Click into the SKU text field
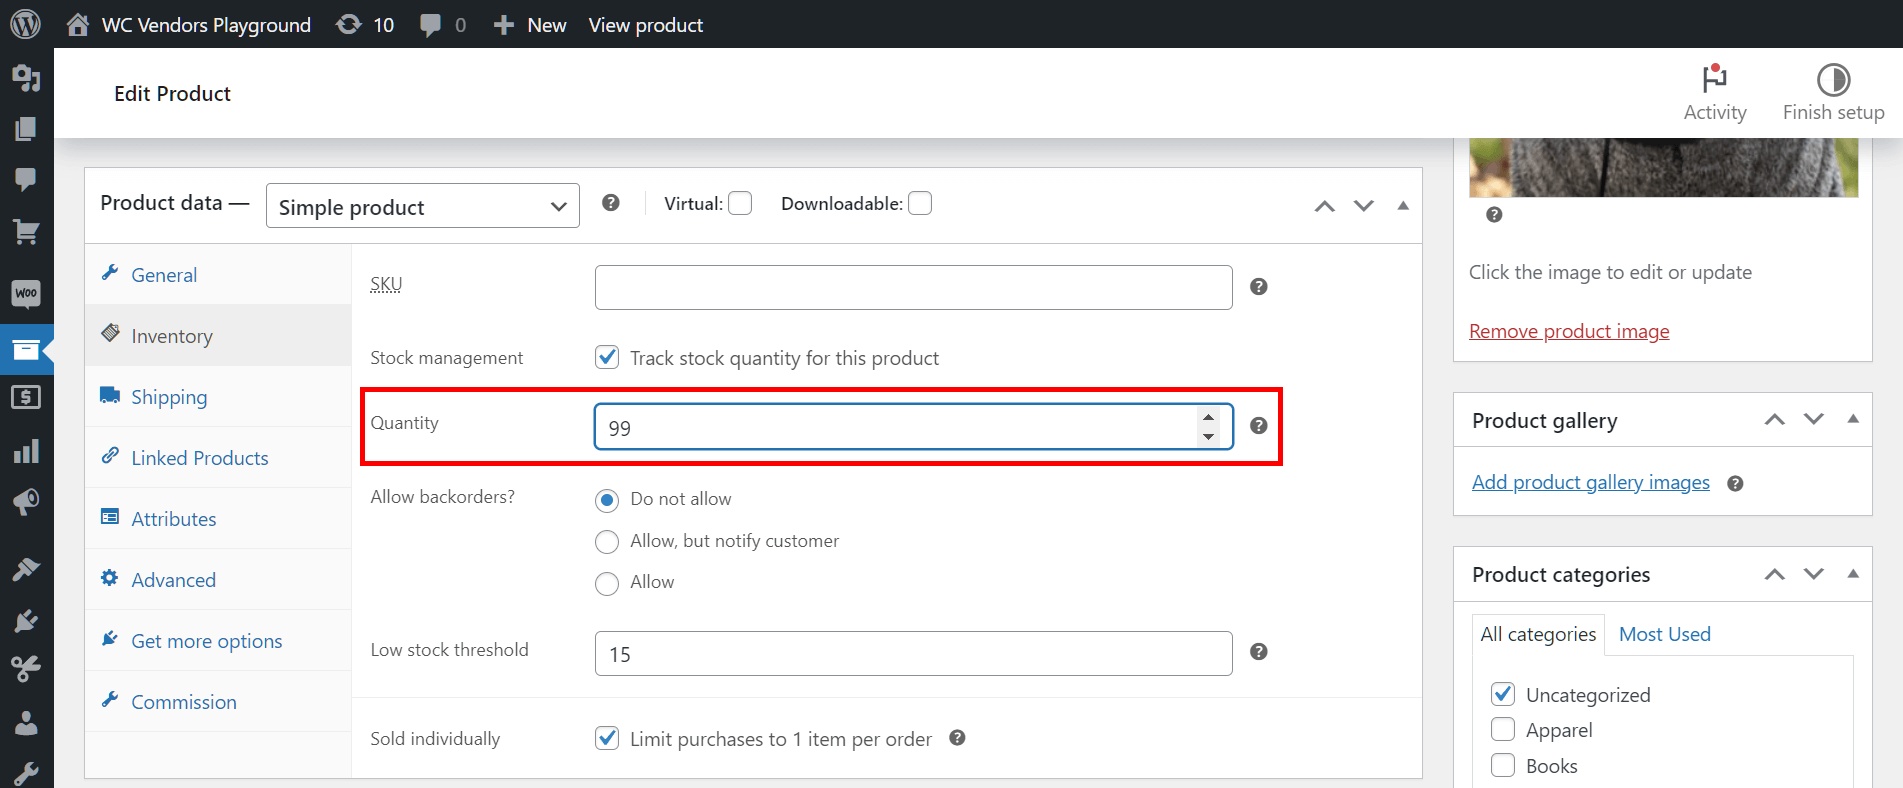1903x788 pixels. [912, 288]
